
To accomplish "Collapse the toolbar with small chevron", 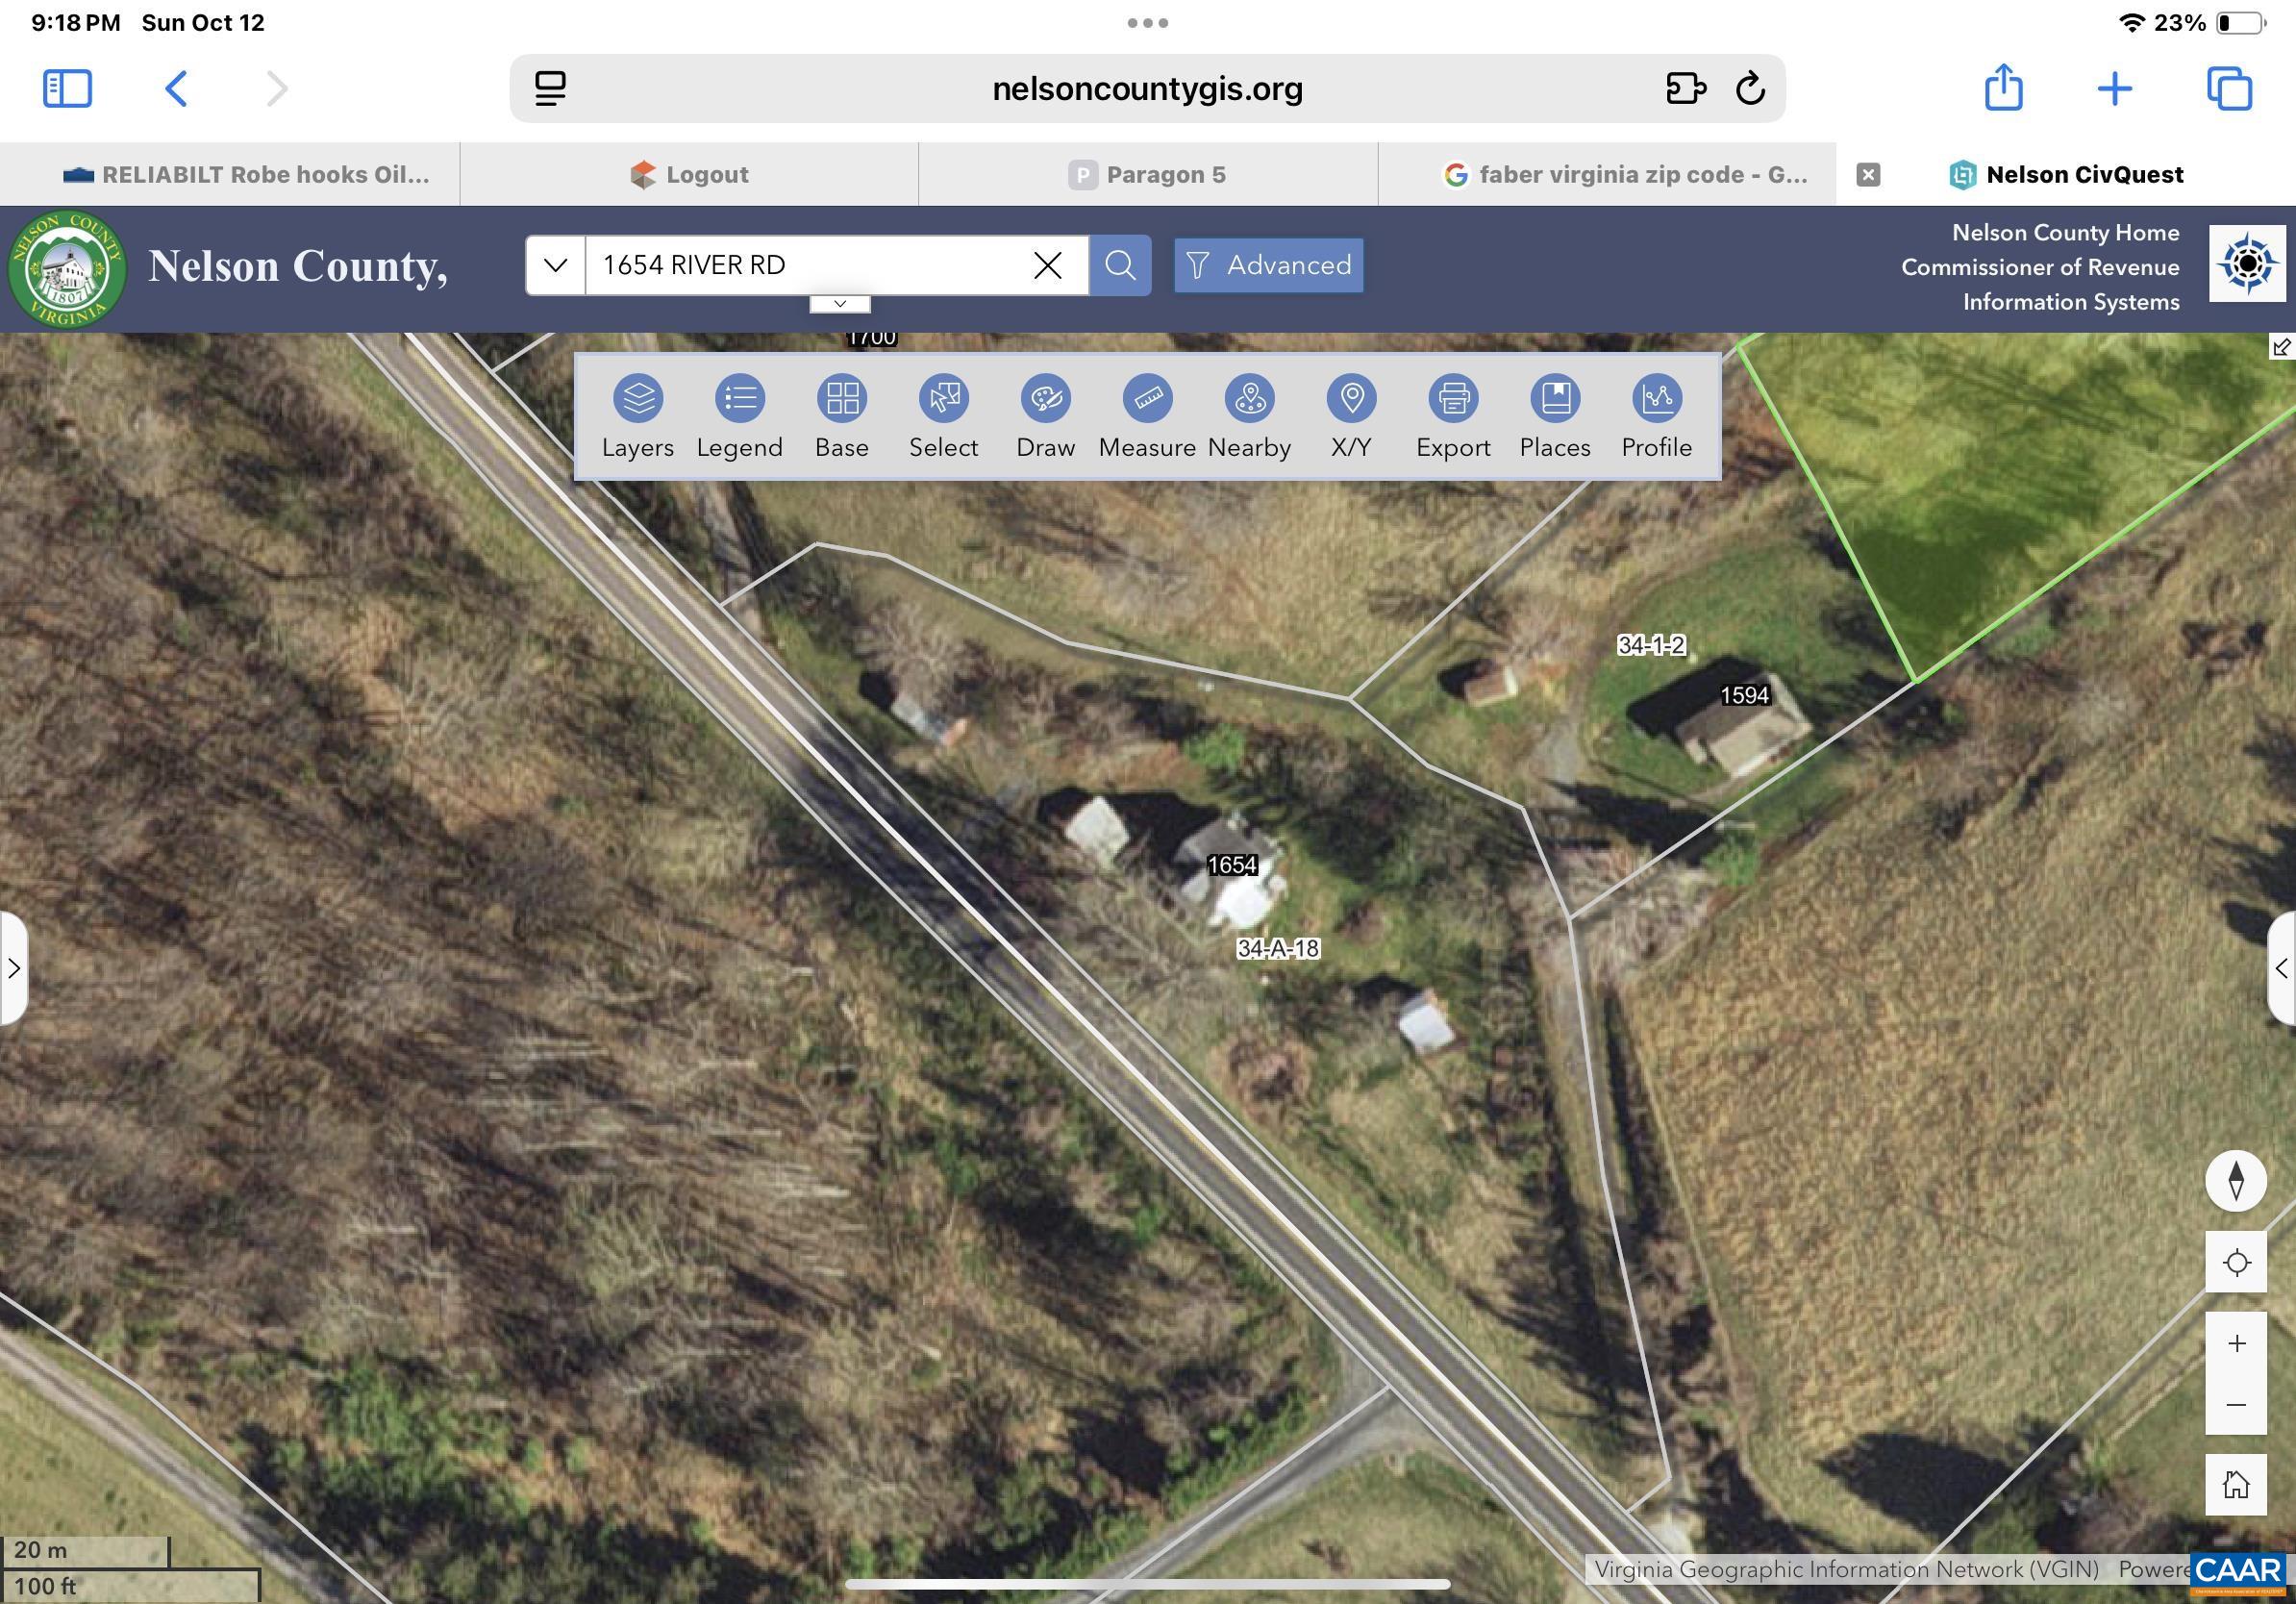I will pyautogui.click(x=840, y=304).
